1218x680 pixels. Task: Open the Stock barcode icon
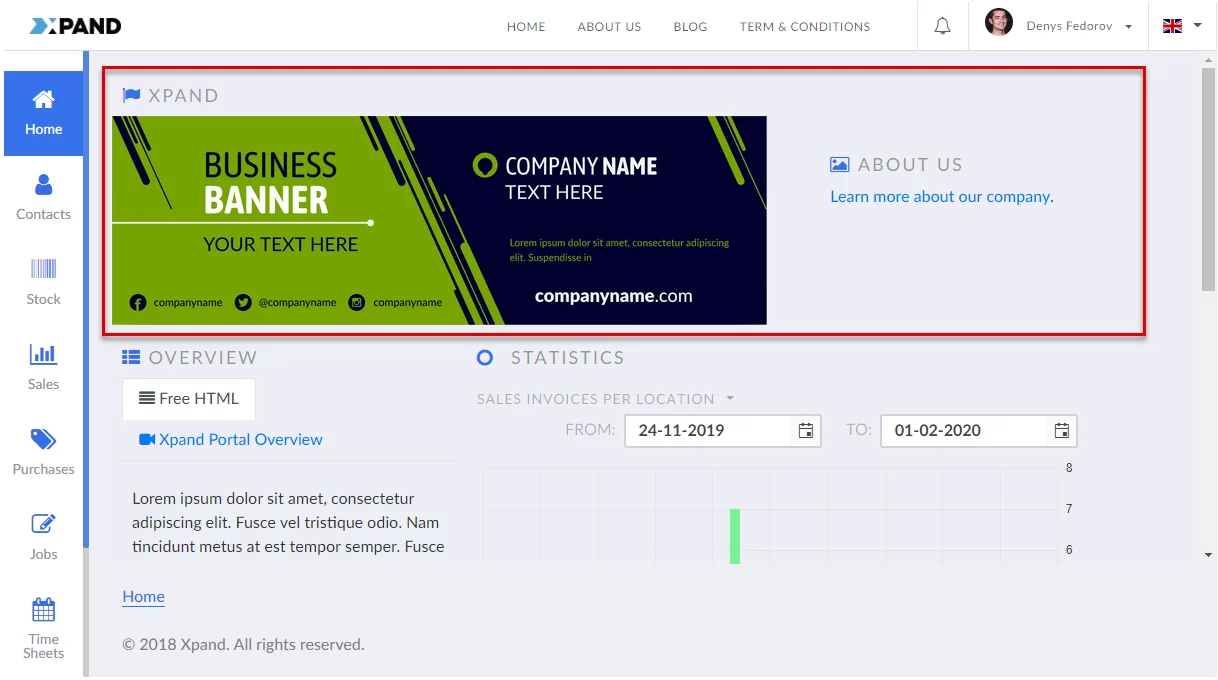43,269
